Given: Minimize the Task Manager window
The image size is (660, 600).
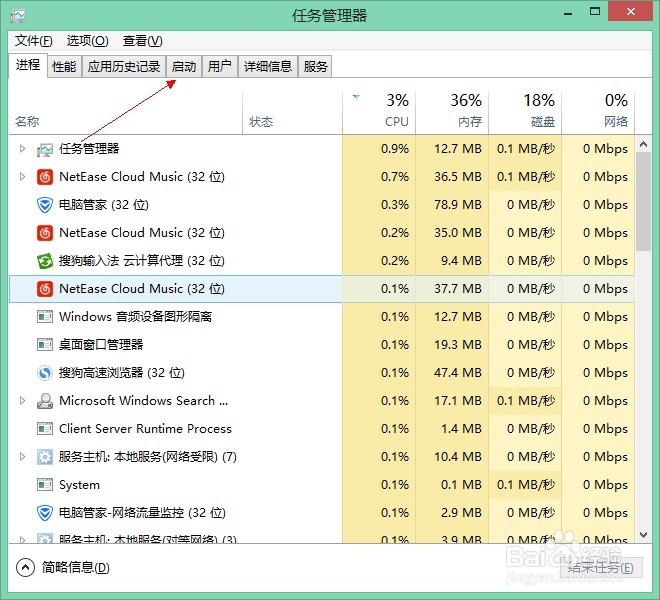Looking at the screenshot, I should click(x=568, y=13).
